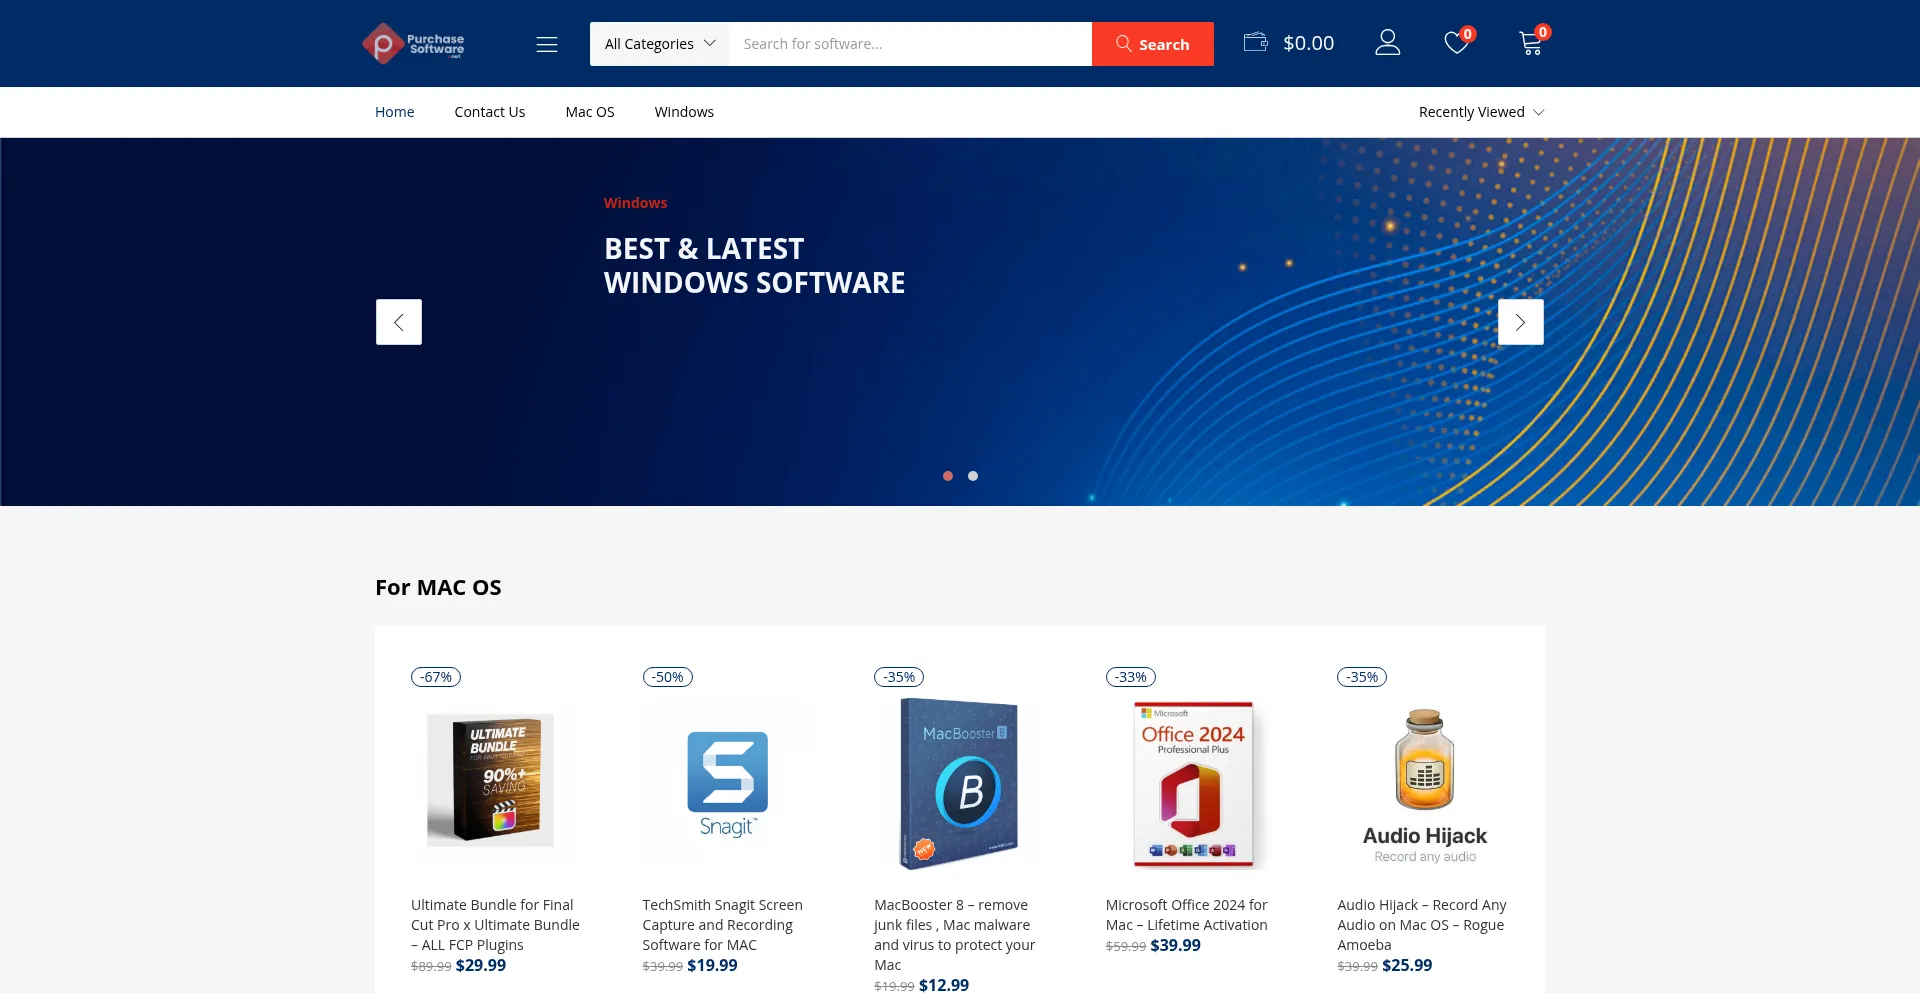
Task: Click the Office 2024 product image
Action: (1192, 783)
